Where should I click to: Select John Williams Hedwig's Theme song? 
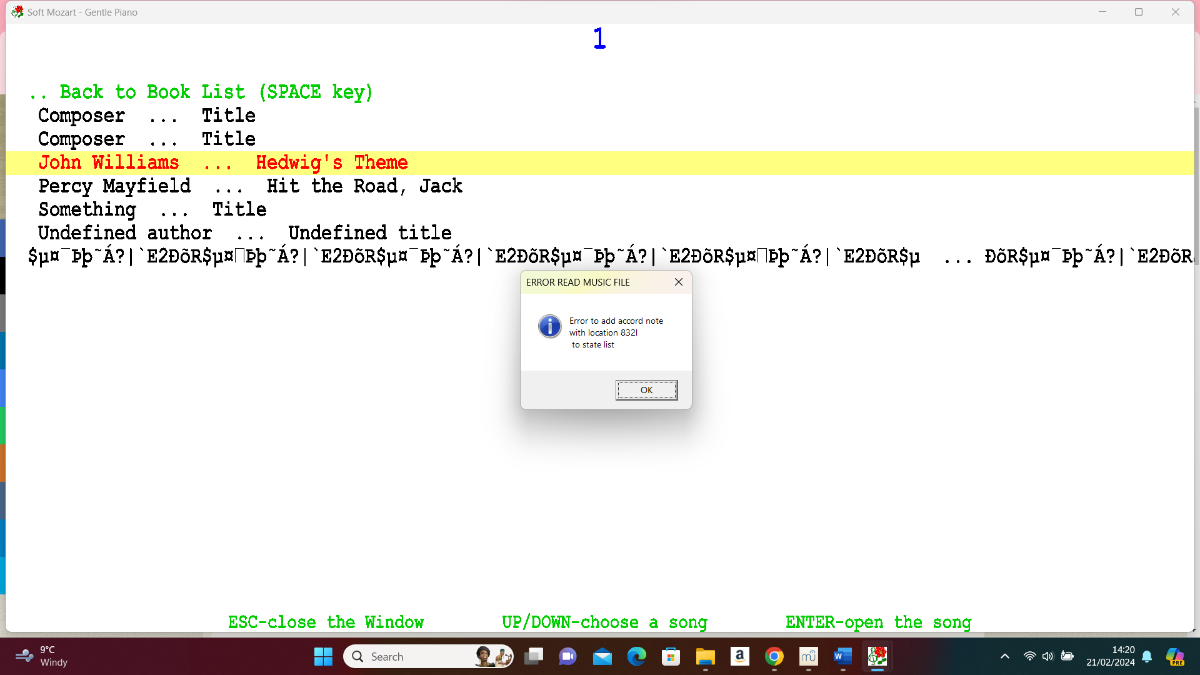point(600,163)
